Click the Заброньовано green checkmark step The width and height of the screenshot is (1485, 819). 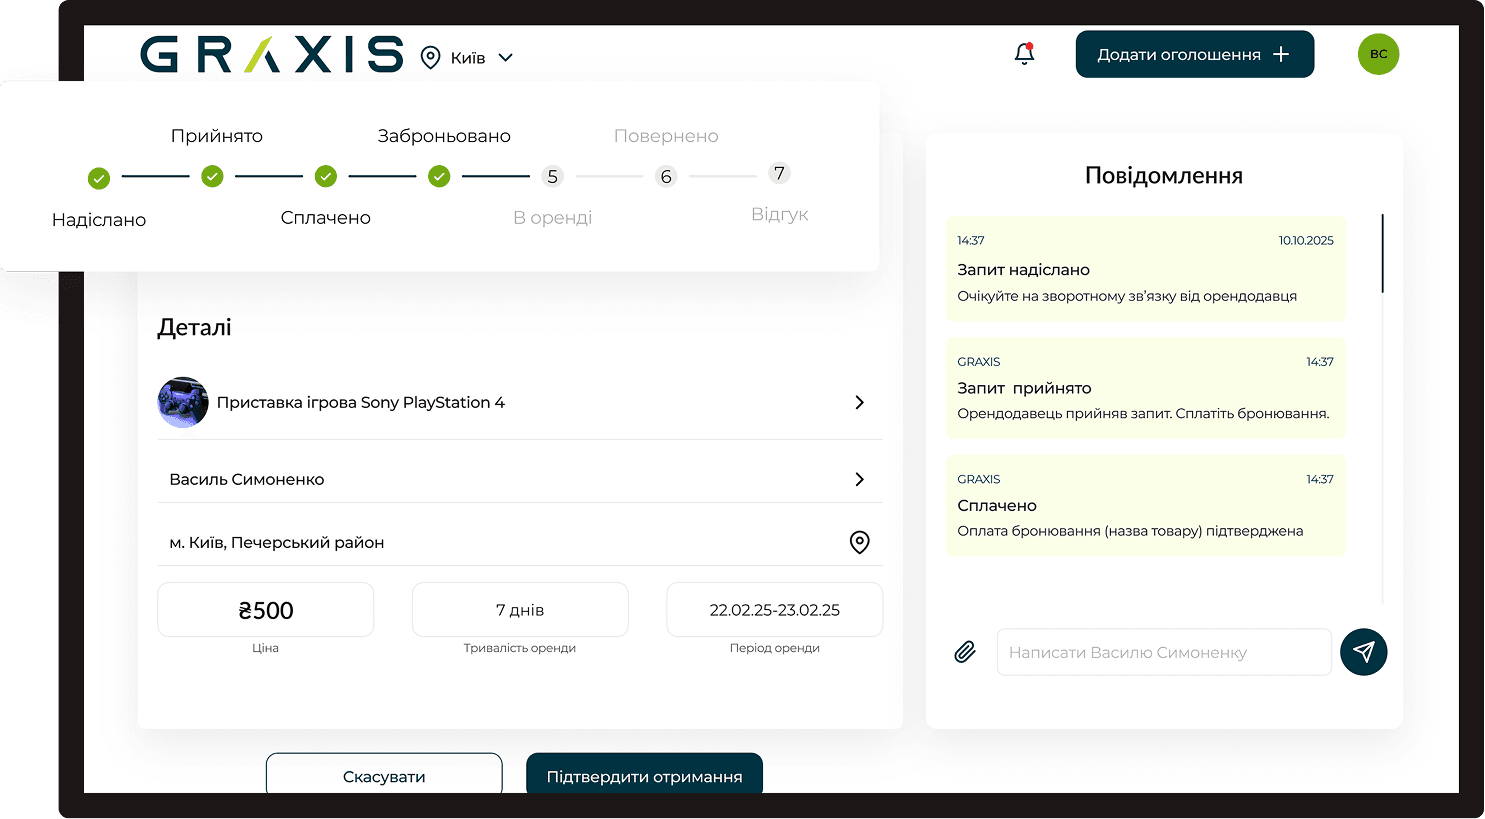coord(439,177)
